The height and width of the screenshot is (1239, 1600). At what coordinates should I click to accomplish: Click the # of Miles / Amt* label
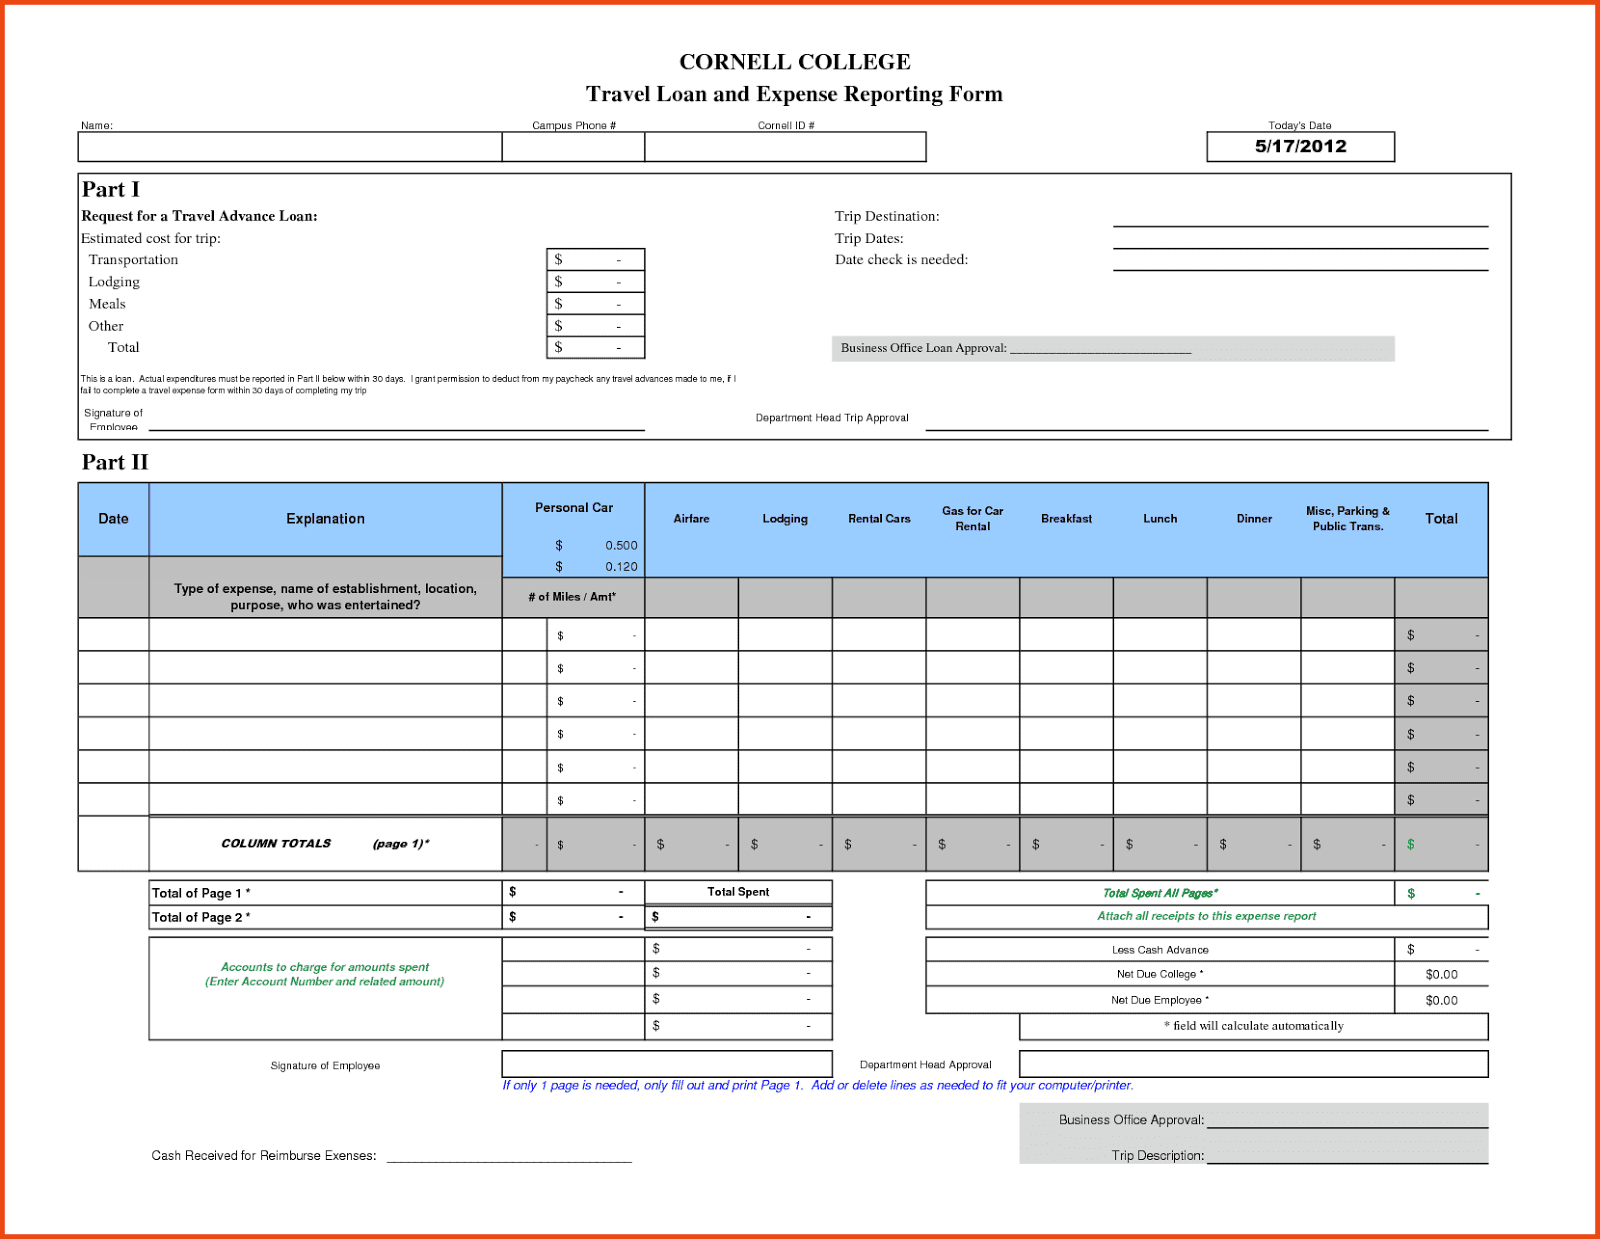click(572, 597)
